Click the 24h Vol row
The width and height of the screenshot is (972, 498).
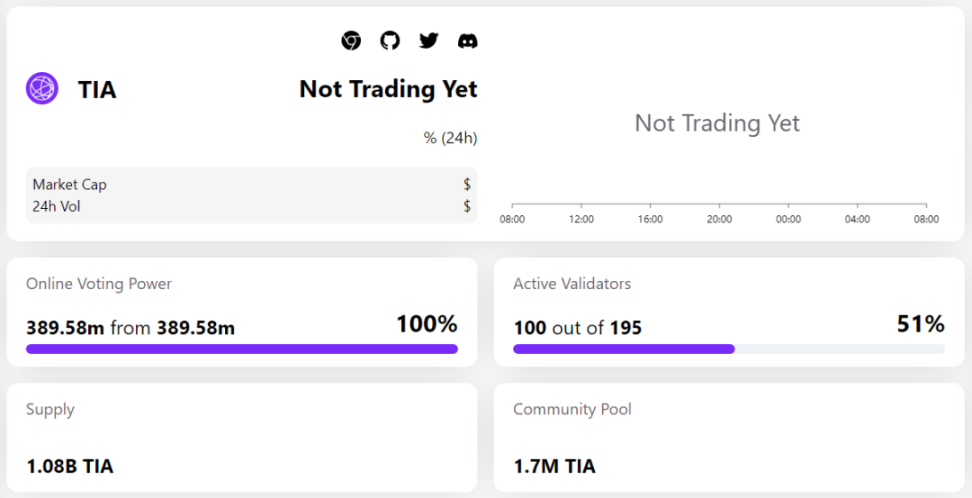251,206
